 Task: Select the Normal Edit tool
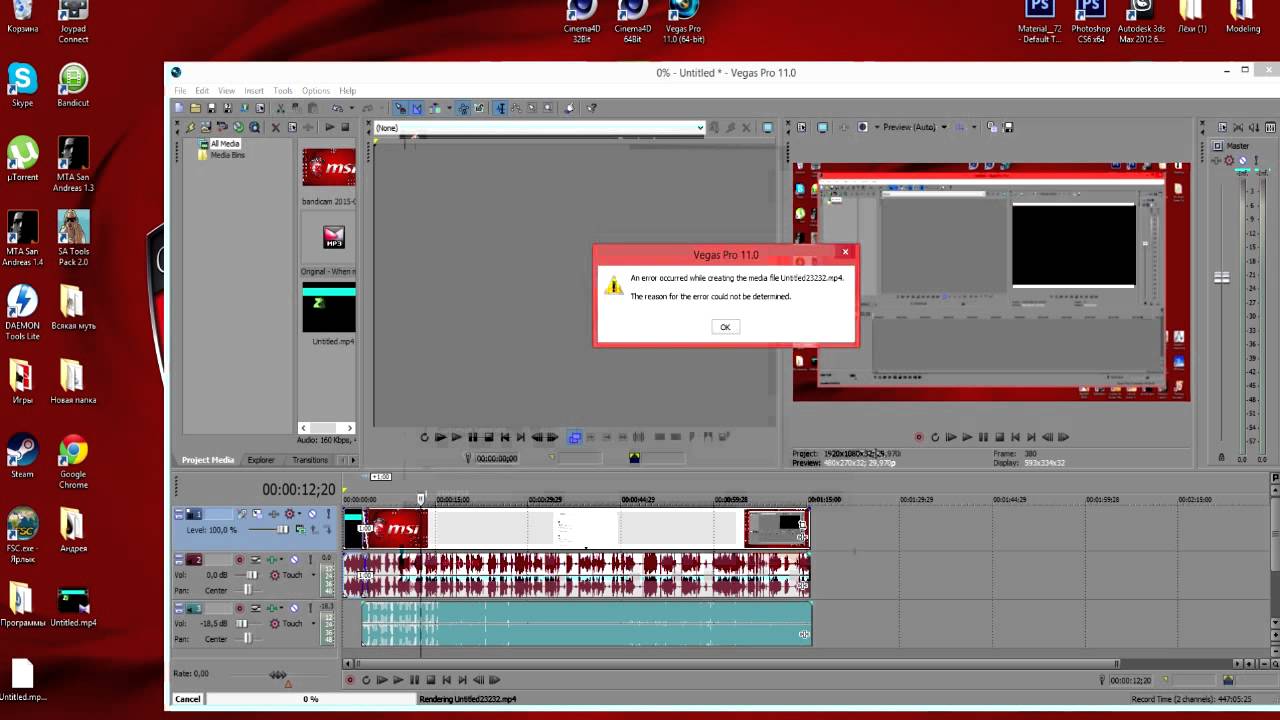[x=500, y=108]
